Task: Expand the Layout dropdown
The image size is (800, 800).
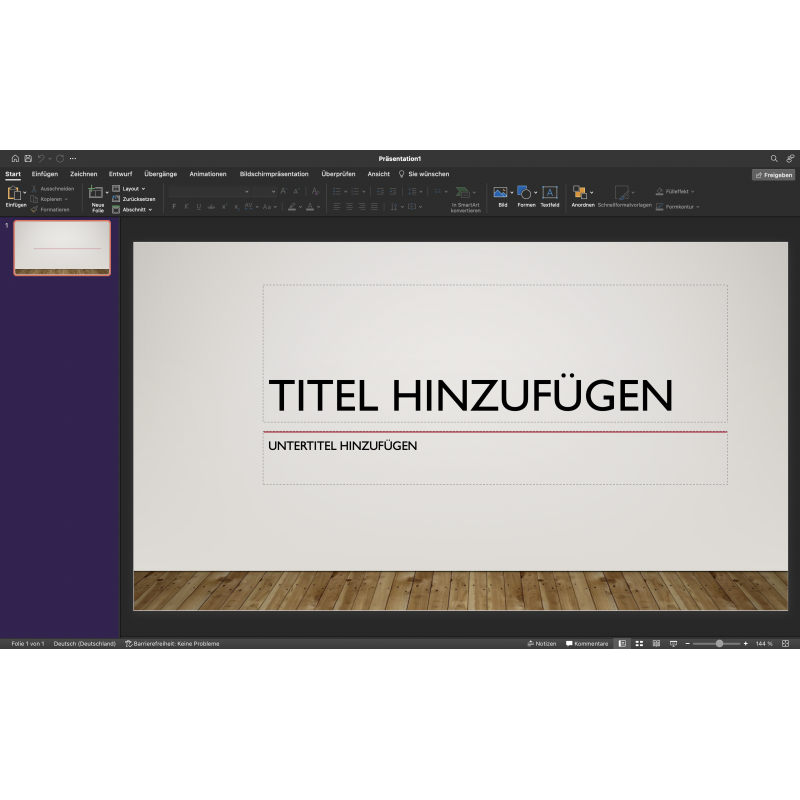Action: [131, 188]
